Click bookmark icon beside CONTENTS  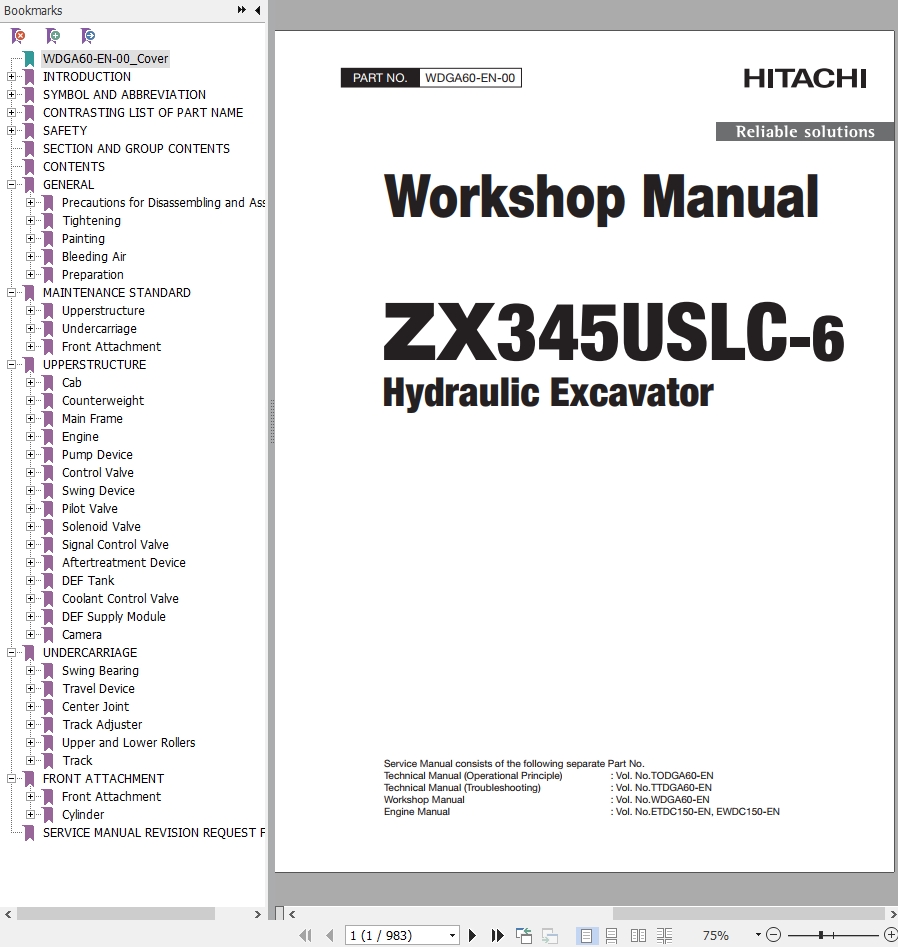(x=29, y=167)
